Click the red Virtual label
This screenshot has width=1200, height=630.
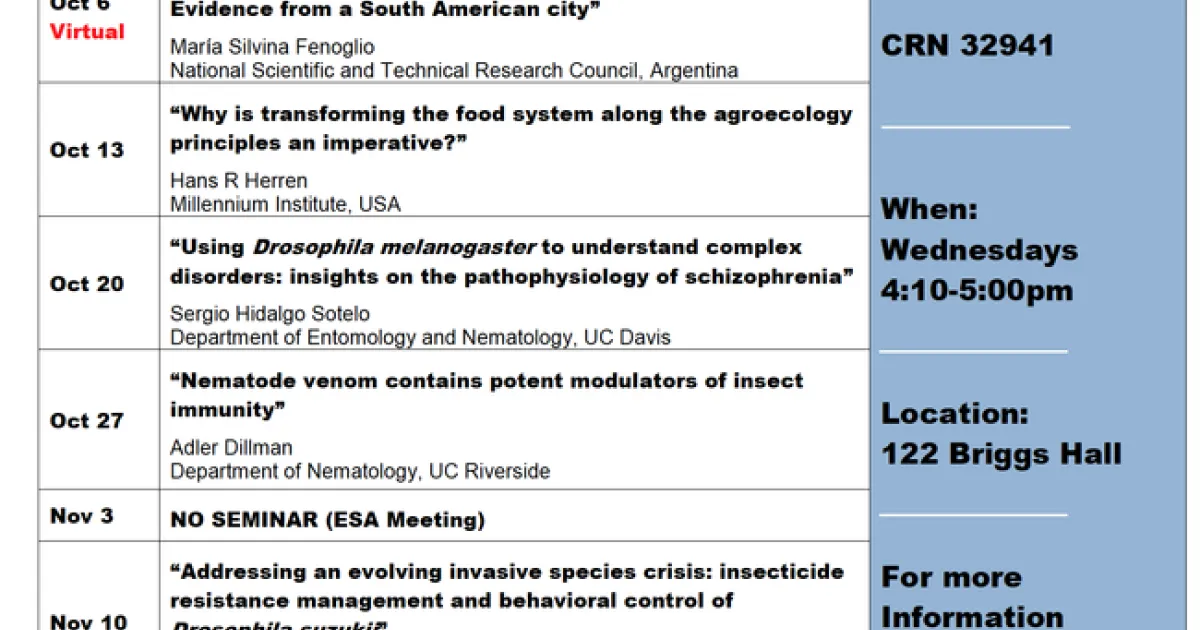click(x=88, y=32)
